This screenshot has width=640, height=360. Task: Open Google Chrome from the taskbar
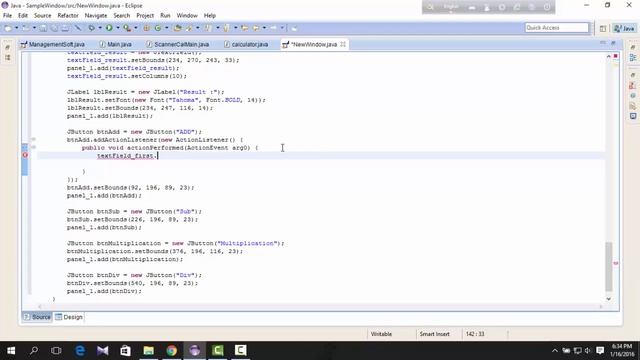[x=172, y=351]
